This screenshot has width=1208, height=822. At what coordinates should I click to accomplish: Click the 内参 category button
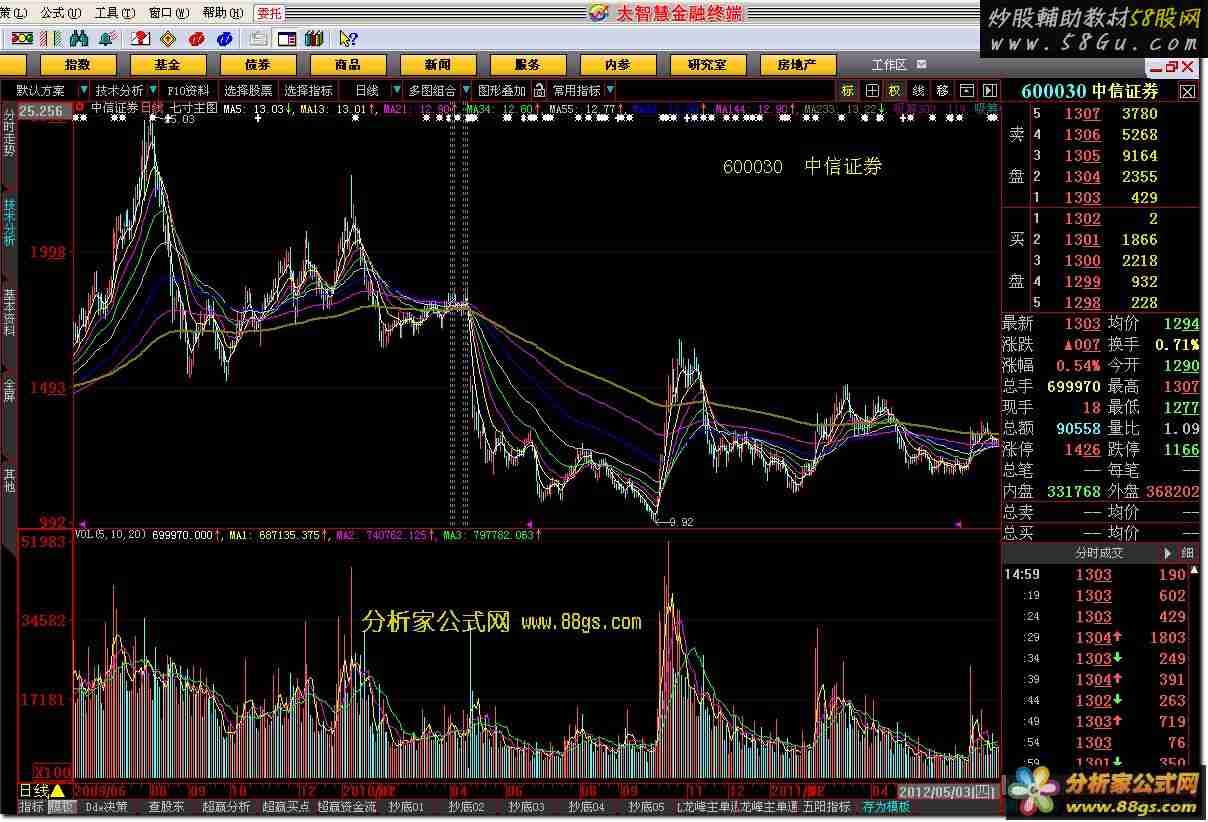coord(618,65)
